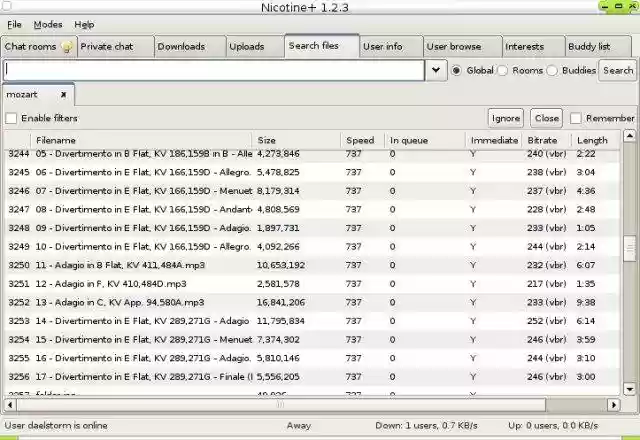Select row 3248 Divertimento Adagio file
Screen dimensions: 640x440
click(x=312, y=228)
